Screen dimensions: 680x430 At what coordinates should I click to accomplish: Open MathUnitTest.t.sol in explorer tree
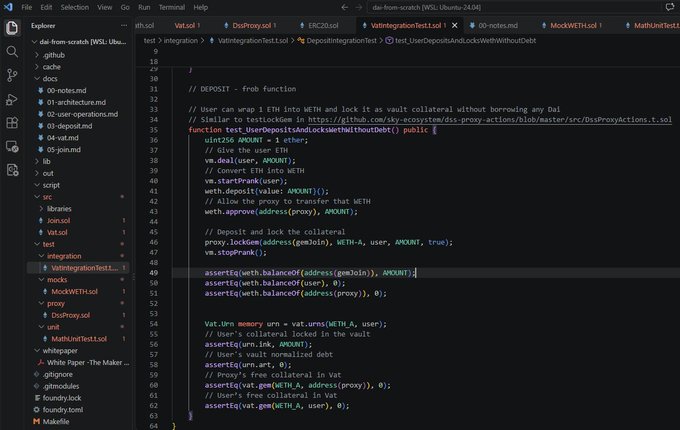[78, 339]
